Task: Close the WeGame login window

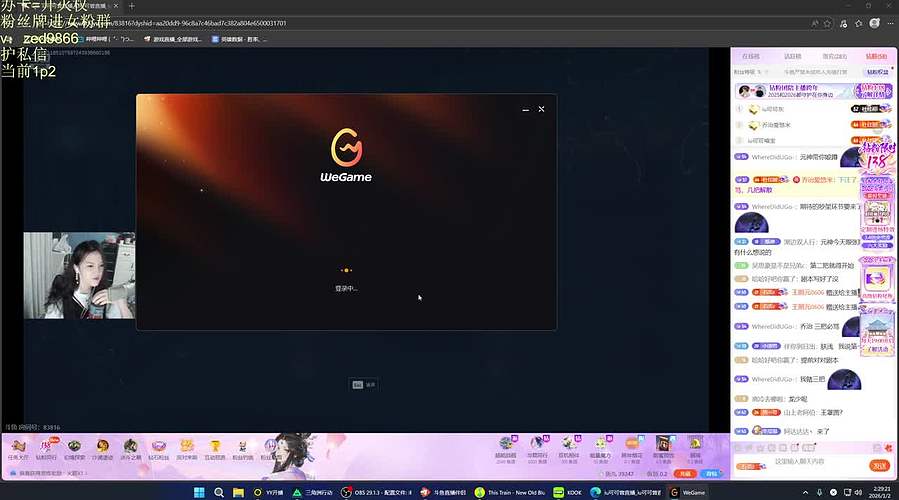Action: click(x=542, y=109)
